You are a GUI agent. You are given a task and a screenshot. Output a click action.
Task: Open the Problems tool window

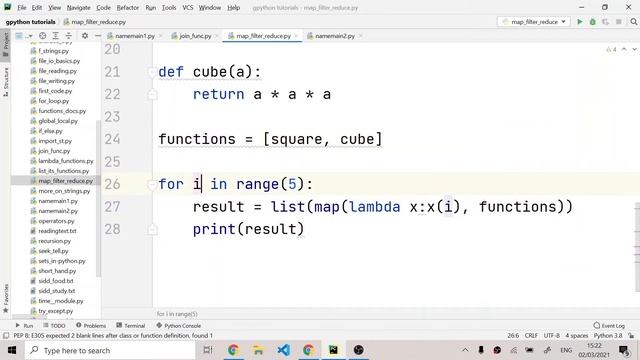[x=91, y=325]
